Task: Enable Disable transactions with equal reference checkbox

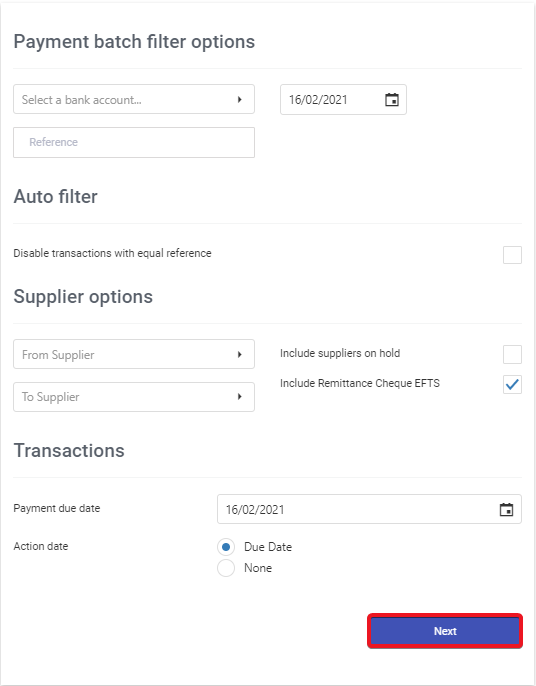Action: [512, 255]
